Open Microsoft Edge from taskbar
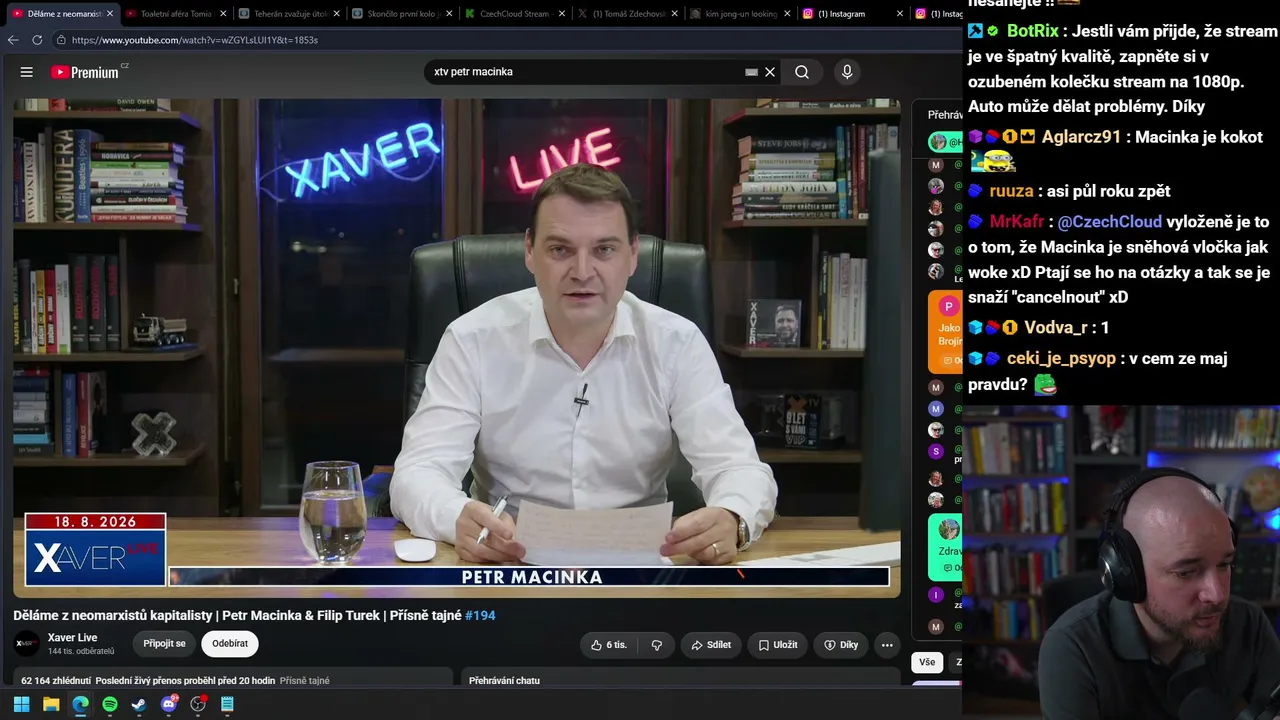Viewport: 1280px width, 720px height. pyautogui.click(x=80, y=704)
